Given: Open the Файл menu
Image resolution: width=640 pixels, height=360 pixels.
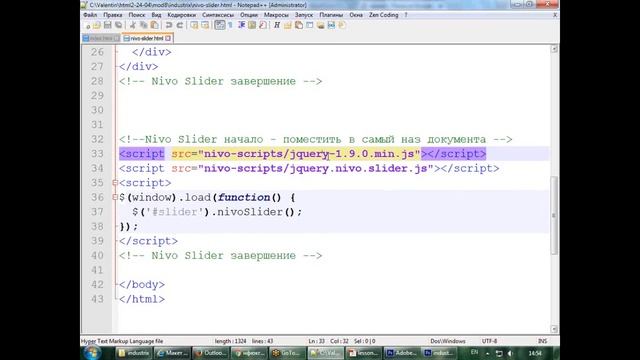Looking at the screenshot, I should pyautogui.click(x=90, y=15).
